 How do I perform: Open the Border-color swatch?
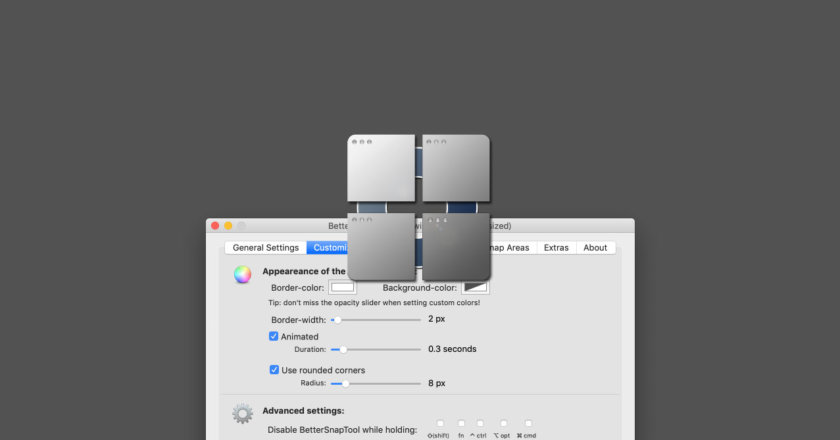pyautogui.click(x=342, y=288)
